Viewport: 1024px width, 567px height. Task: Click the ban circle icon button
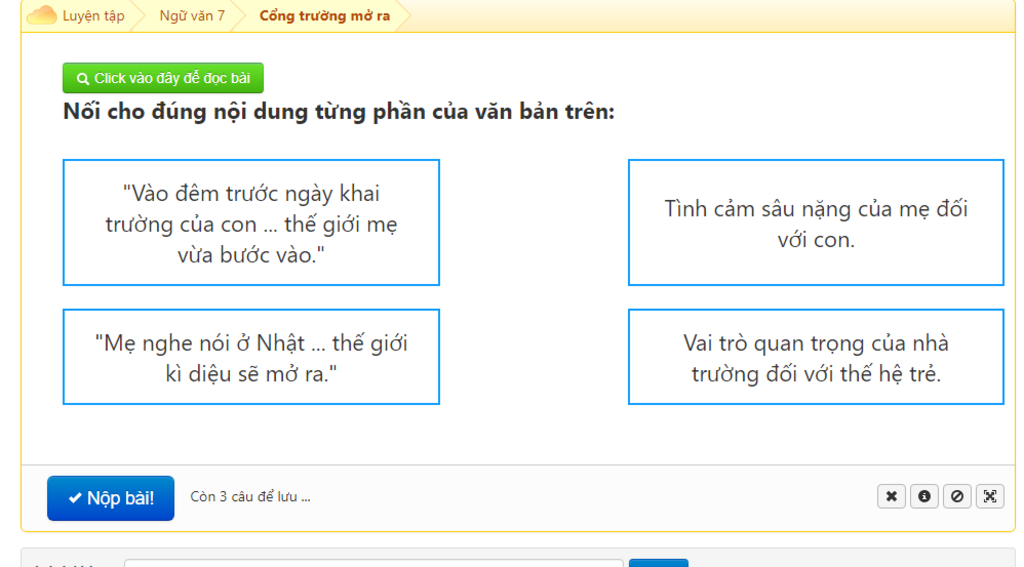click(x=957, y=496)
